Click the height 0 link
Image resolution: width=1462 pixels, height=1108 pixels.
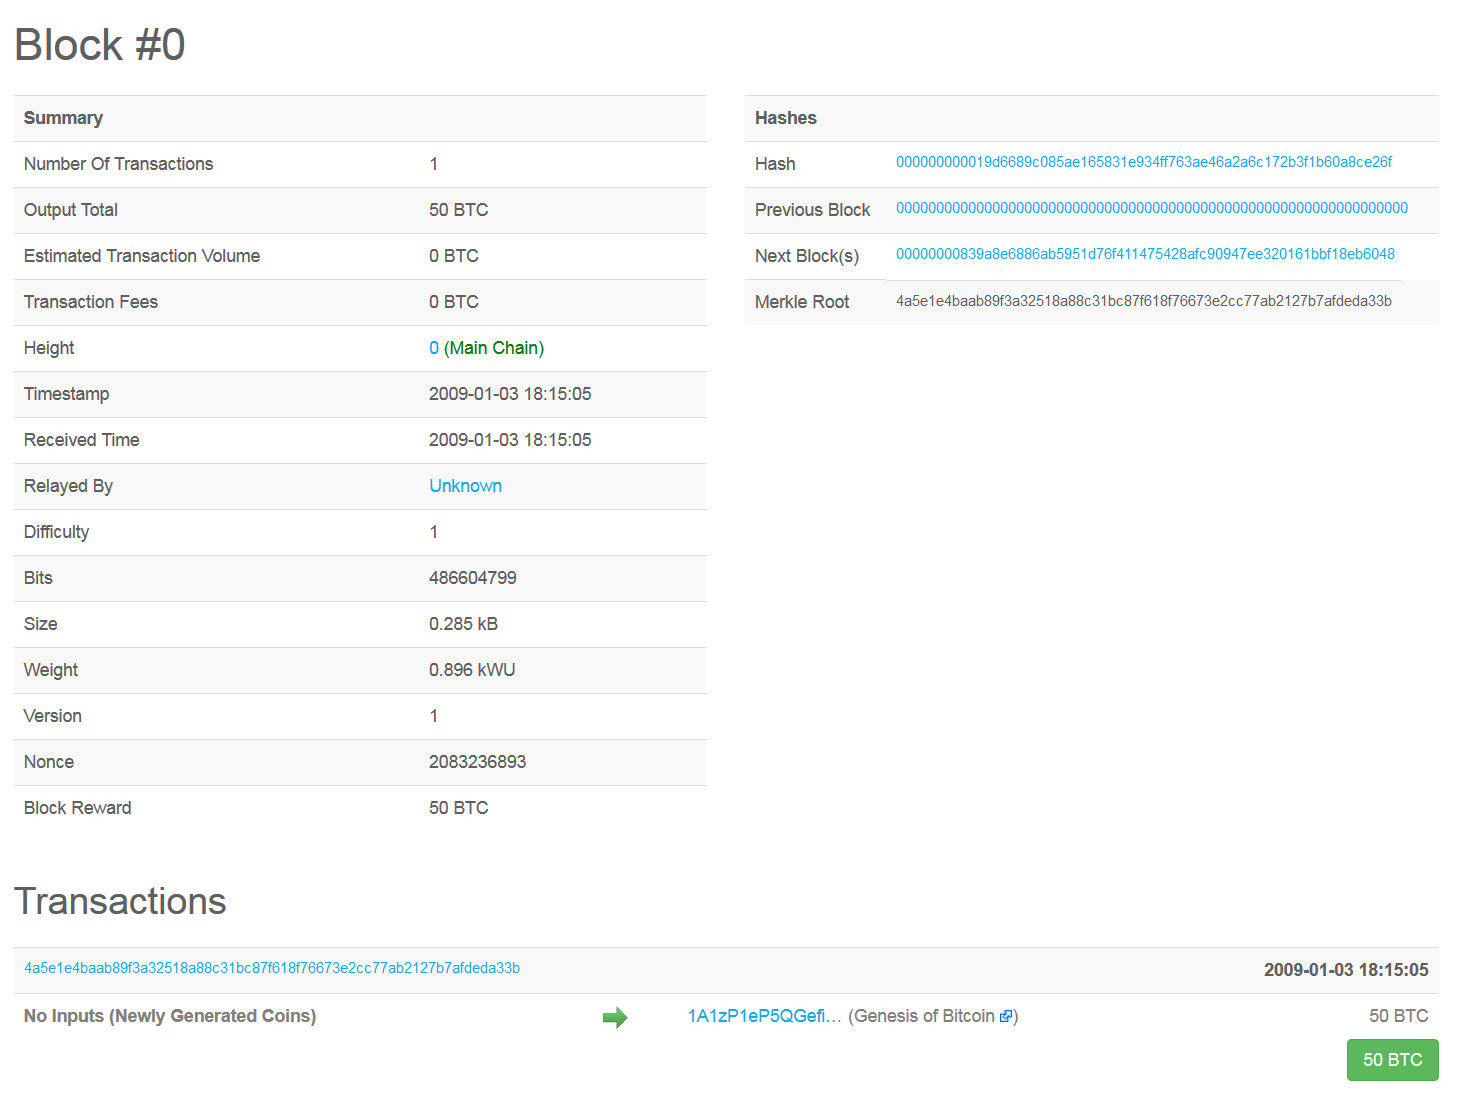[x=434, y=348]
